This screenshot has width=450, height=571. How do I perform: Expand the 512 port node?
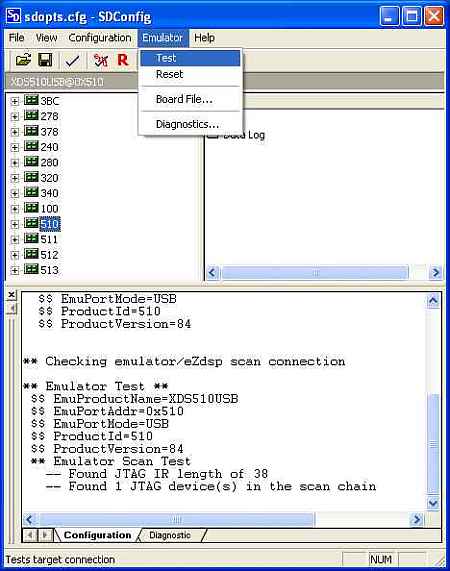[15, 255]
